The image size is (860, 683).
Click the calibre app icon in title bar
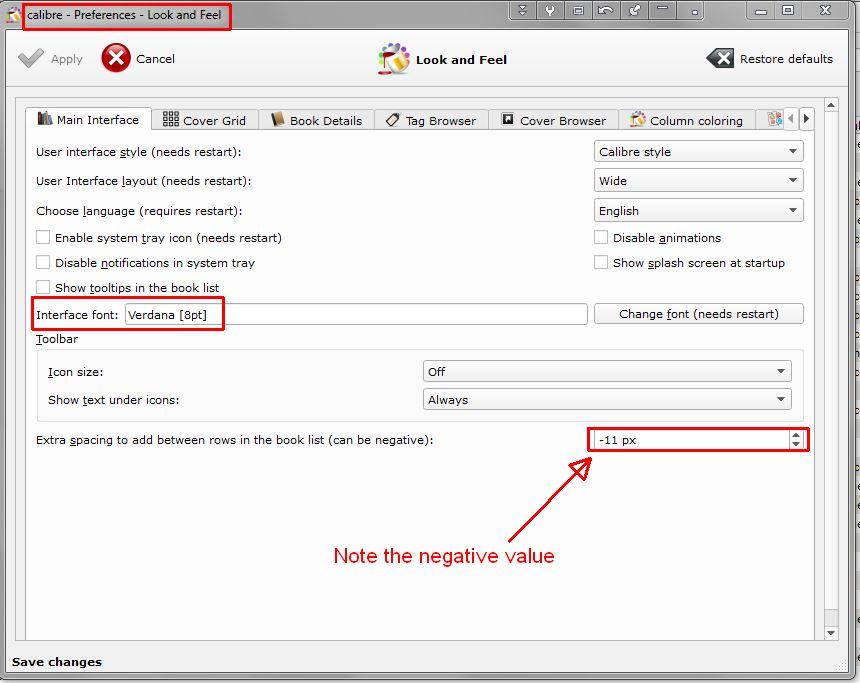point(13,15)
